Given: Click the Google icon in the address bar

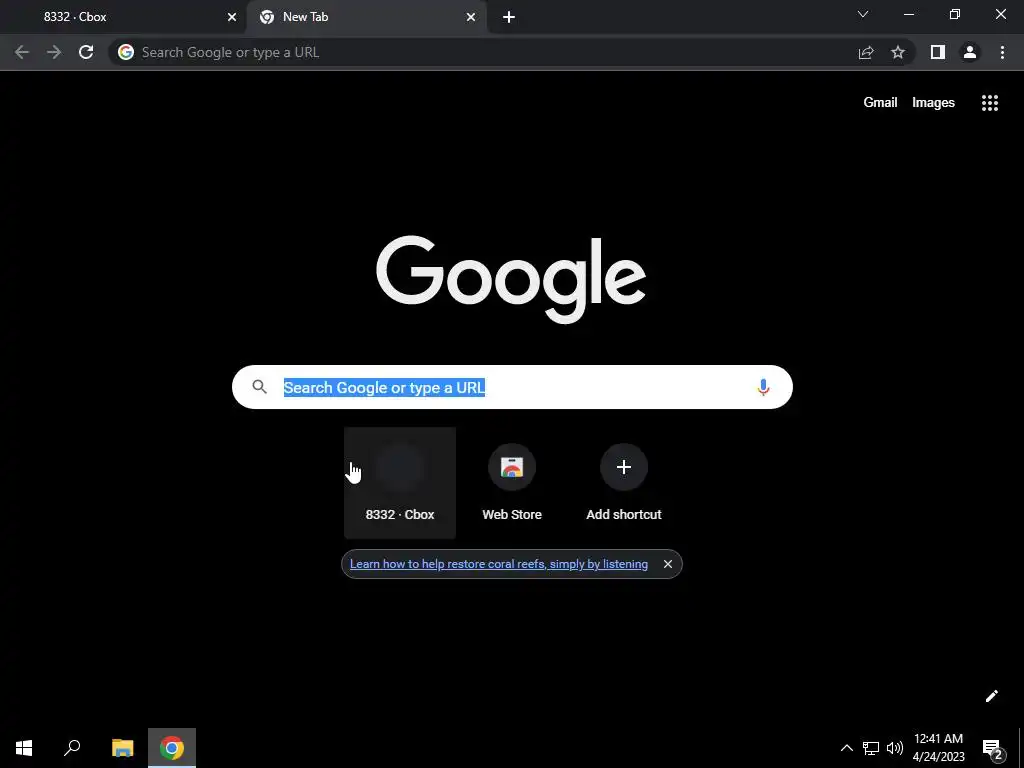Looking at the screenshot, I should [126, 52].
